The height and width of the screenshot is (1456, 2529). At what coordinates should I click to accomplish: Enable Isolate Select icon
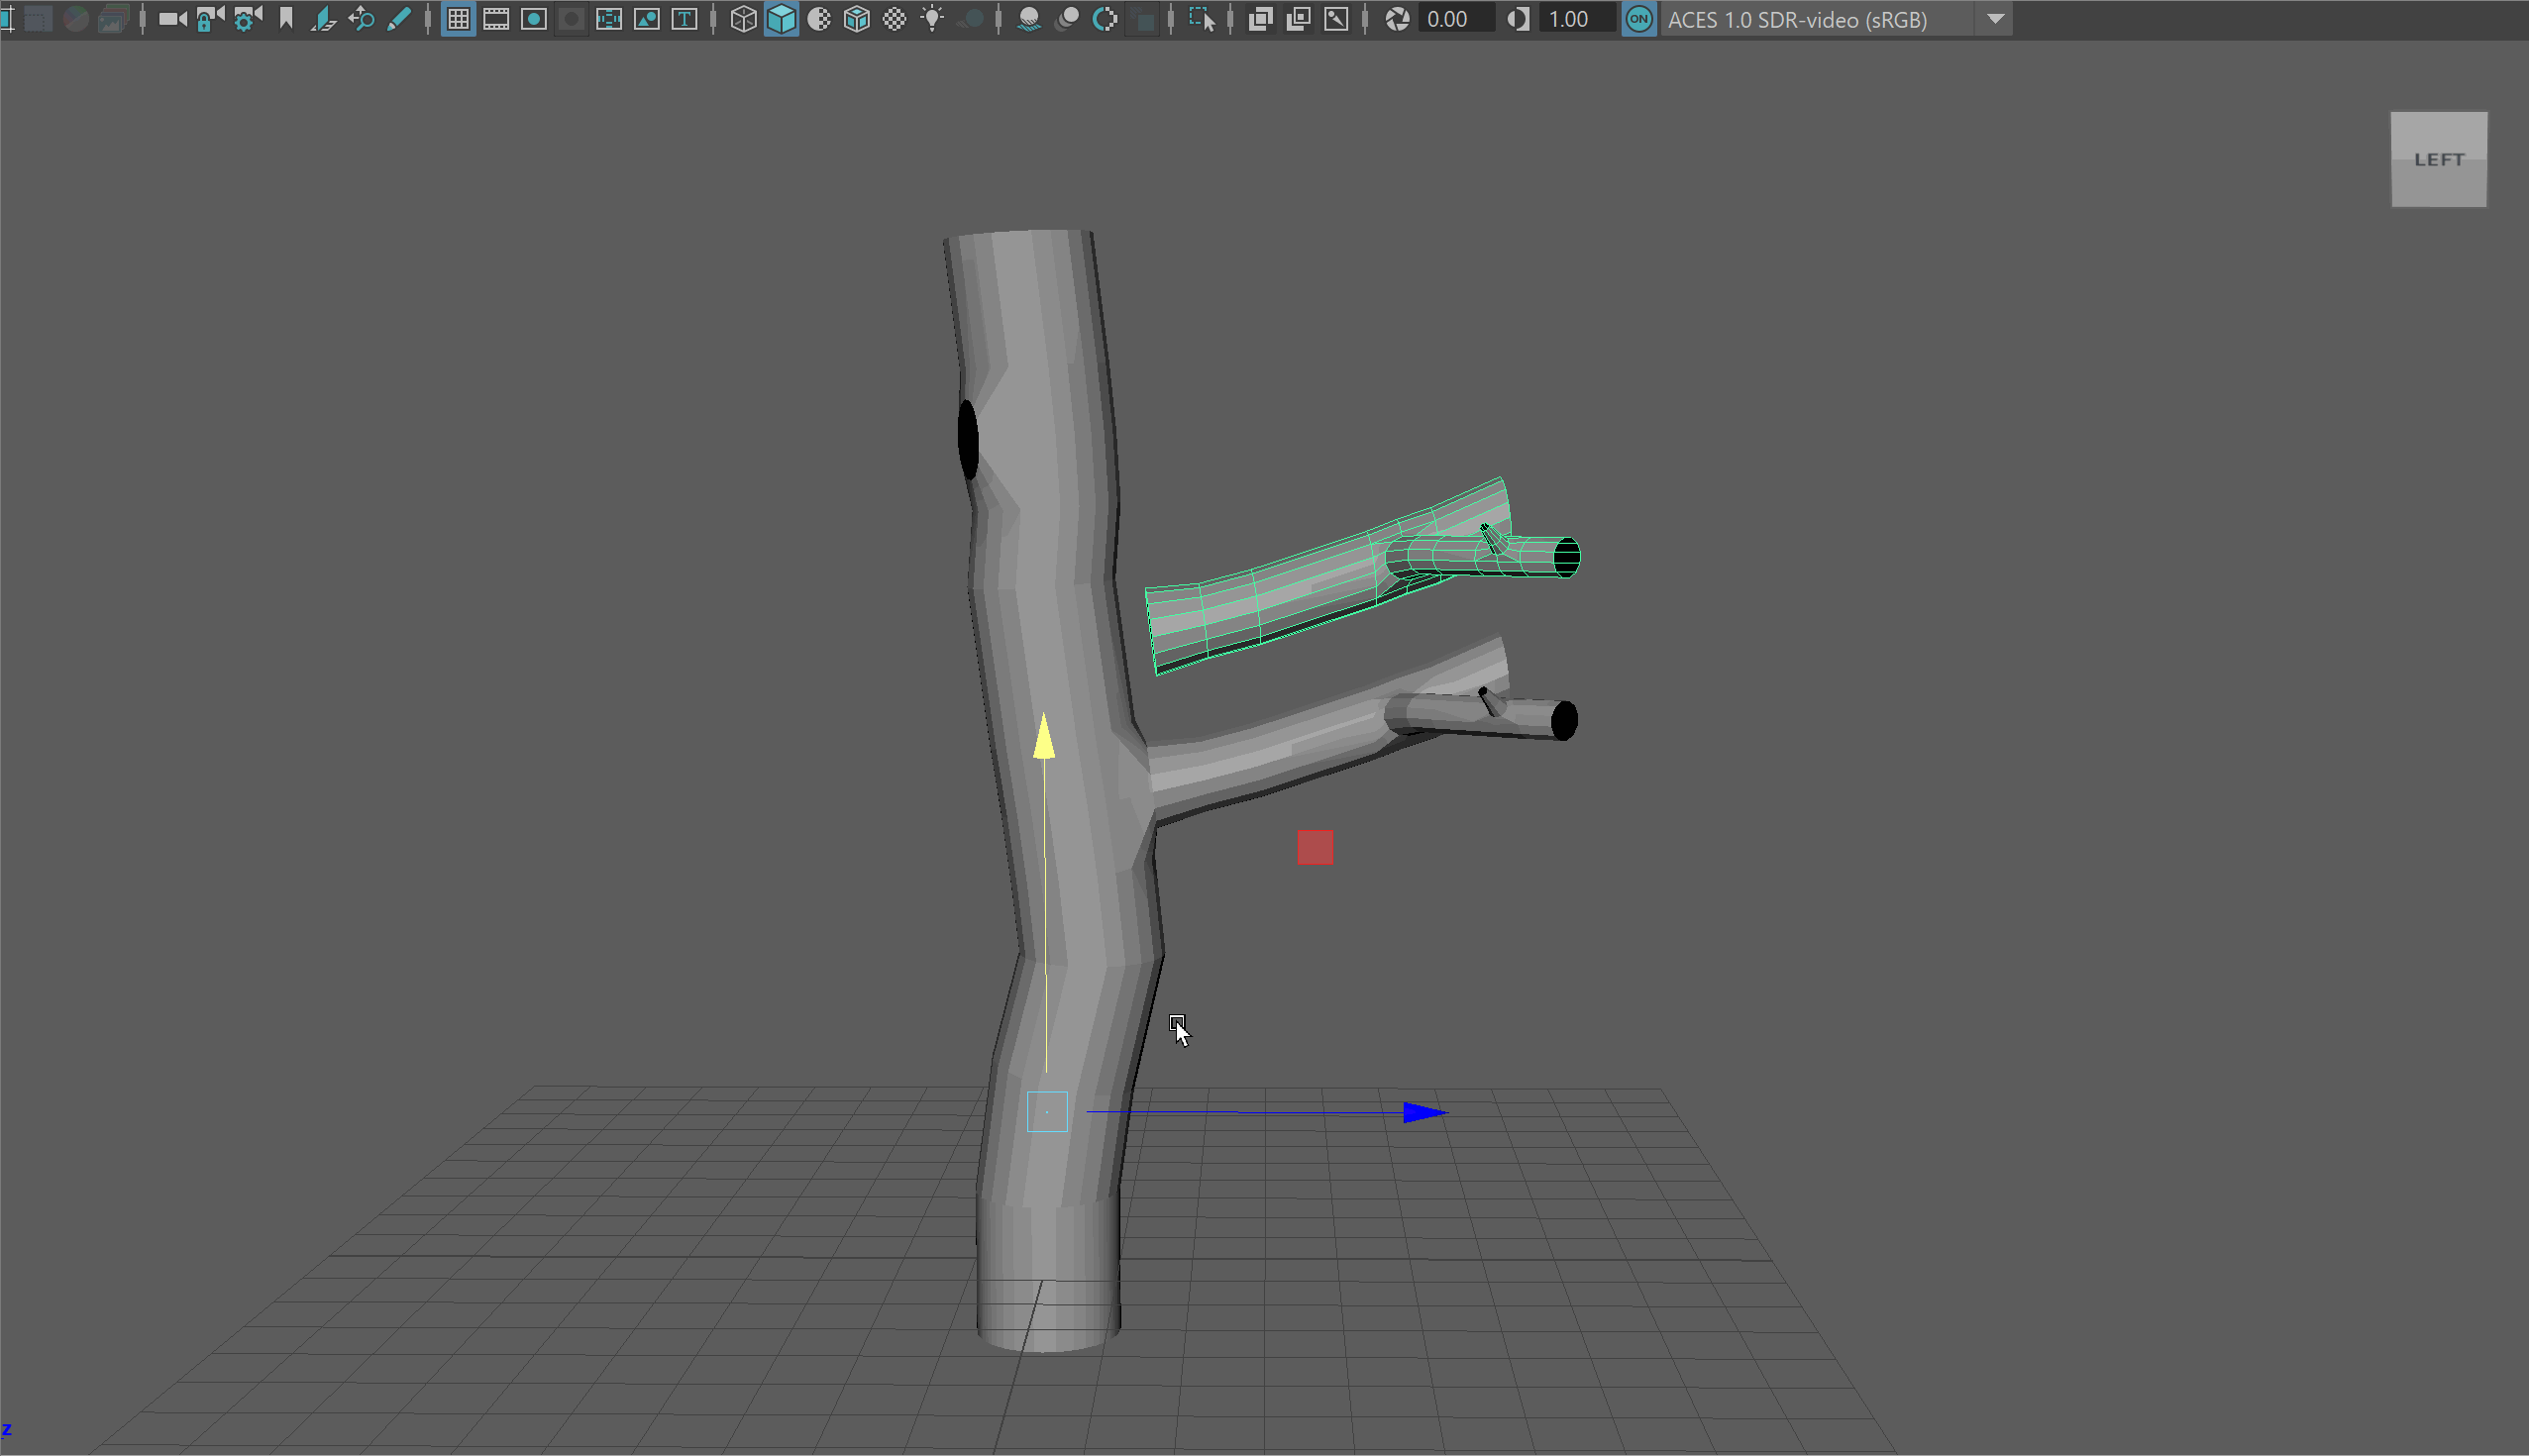pyautogui.click(x=1201, y=19)
